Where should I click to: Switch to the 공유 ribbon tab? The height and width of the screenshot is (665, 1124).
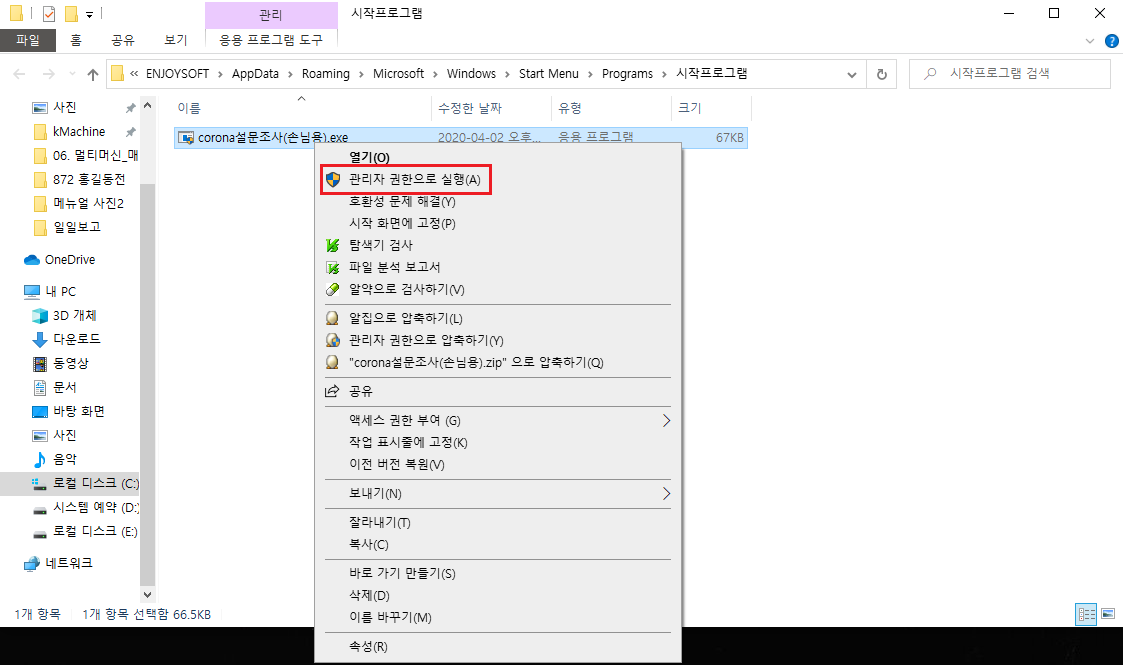point(123,40)
